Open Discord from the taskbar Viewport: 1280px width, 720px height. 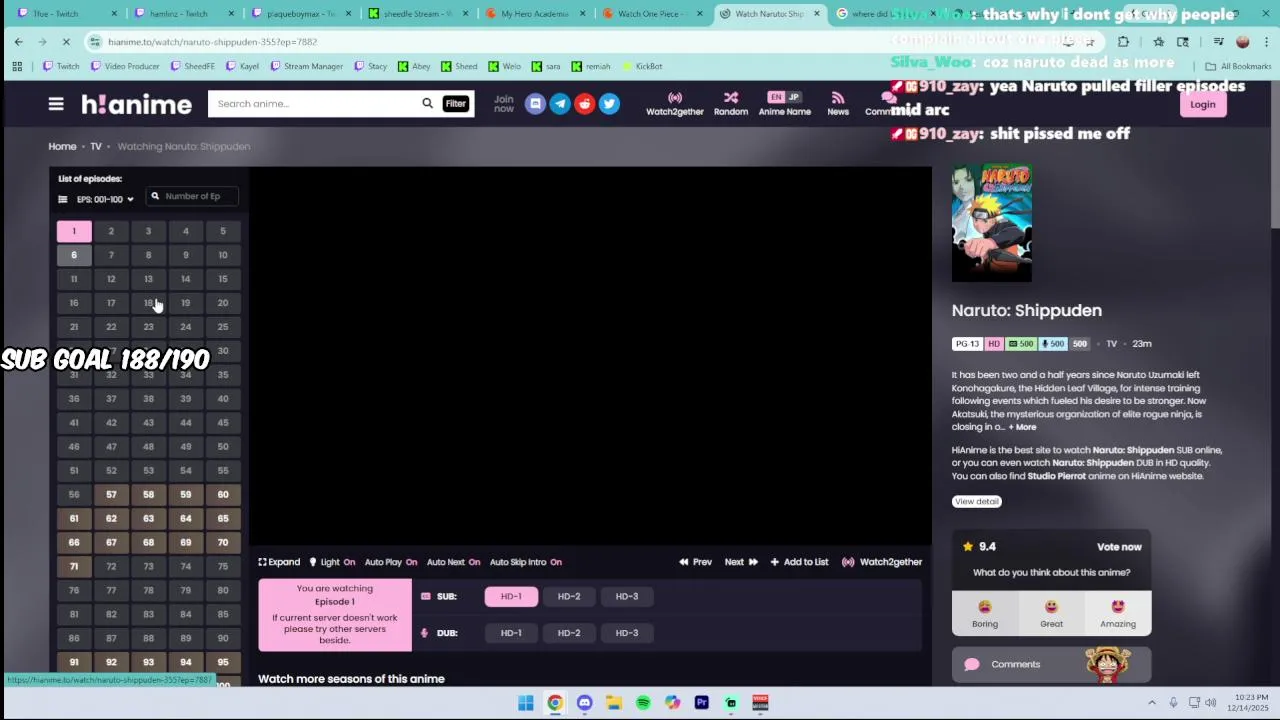[584, 703]
